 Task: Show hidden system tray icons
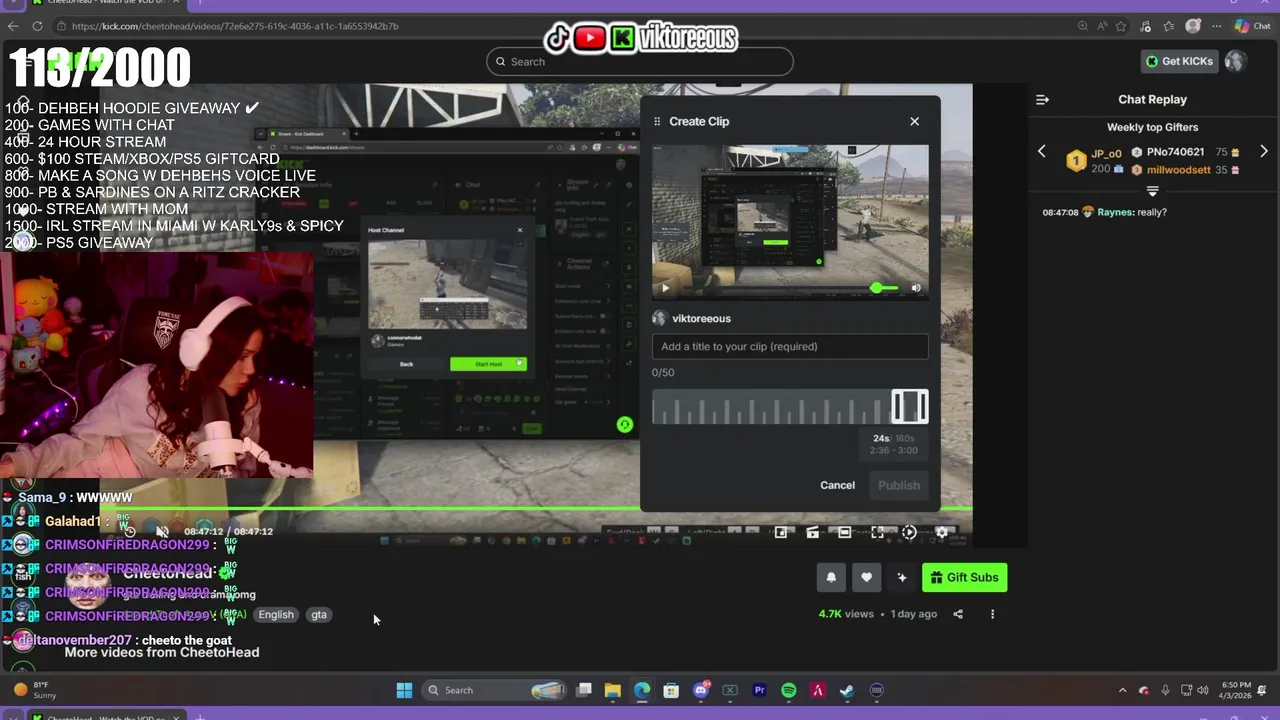pyautogui.click(x=1122, y=690)
